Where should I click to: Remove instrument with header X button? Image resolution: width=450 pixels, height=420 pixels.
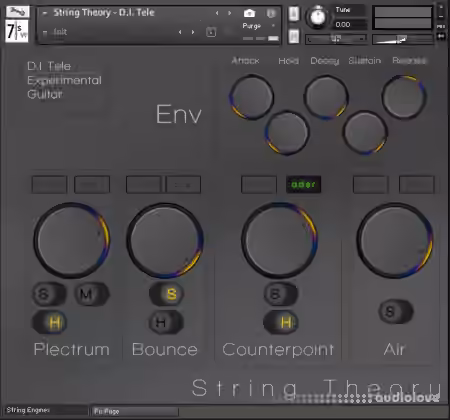tap(441, 8)
